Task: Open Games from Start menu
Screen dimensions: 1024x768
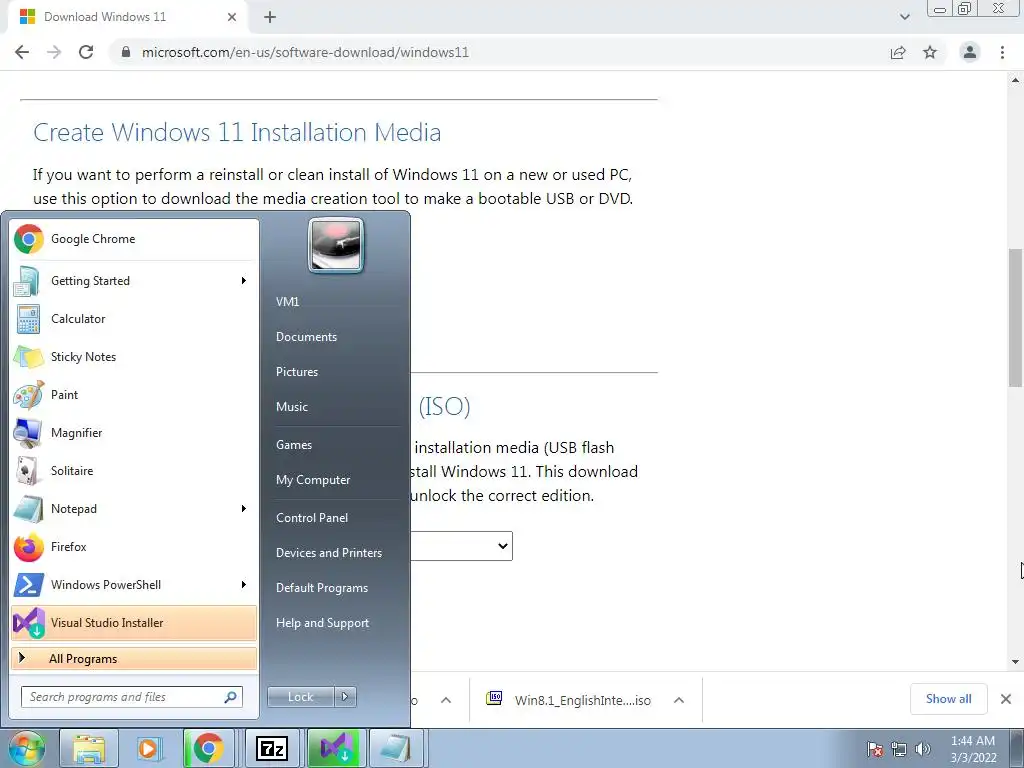Action: pyautogui.click(x=294, y=445)
